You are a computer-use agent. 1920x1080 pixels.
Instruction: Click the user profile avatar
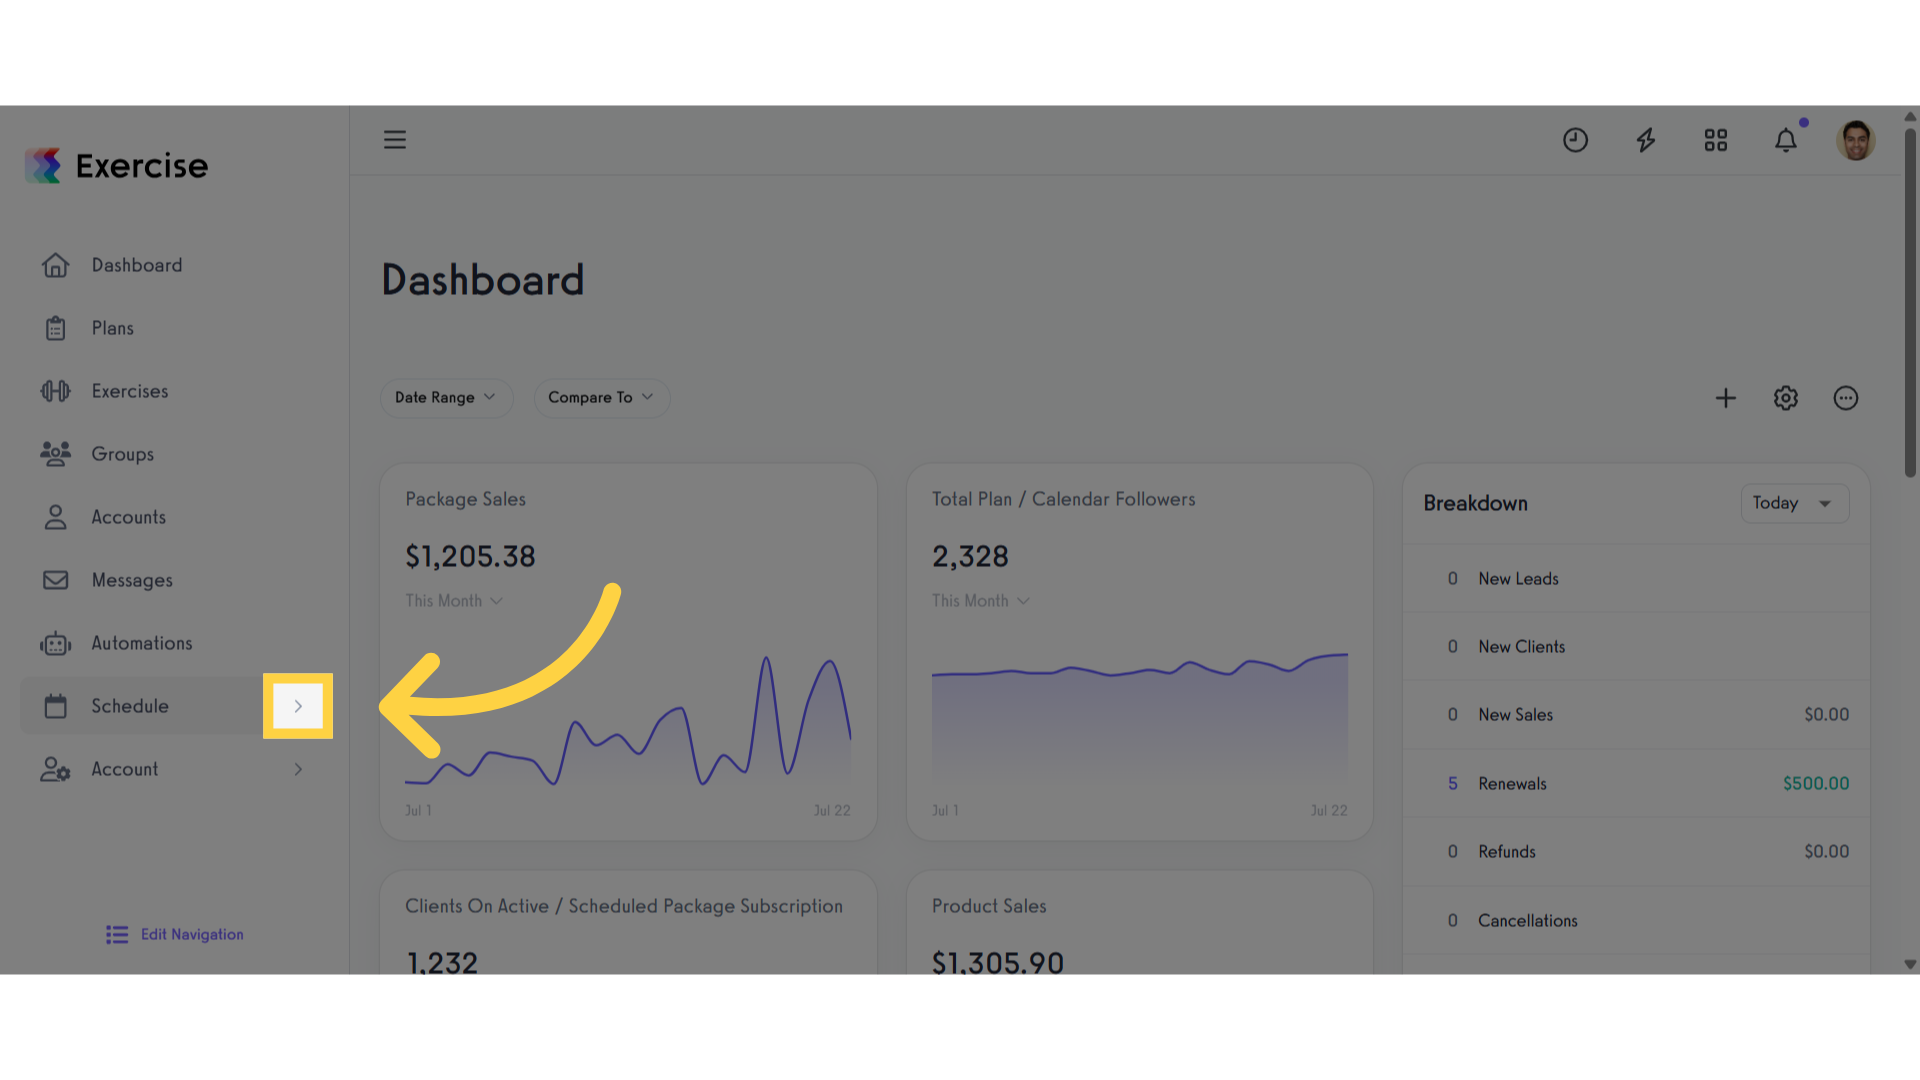pos(1856,140)
